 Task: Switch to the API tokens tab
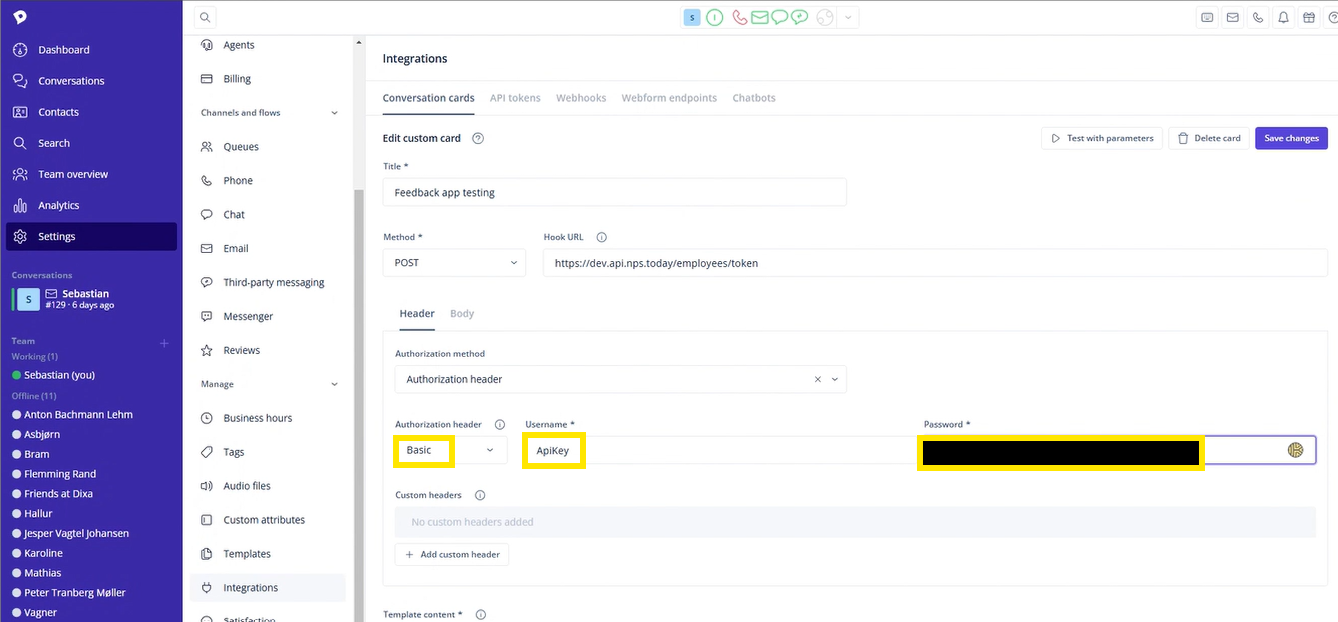point(515,98)
